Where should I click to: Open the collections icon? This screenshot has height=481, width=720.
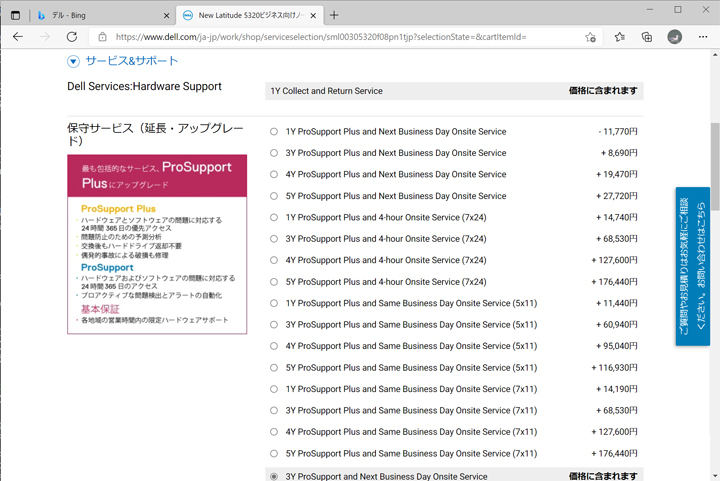coord(647,37)
